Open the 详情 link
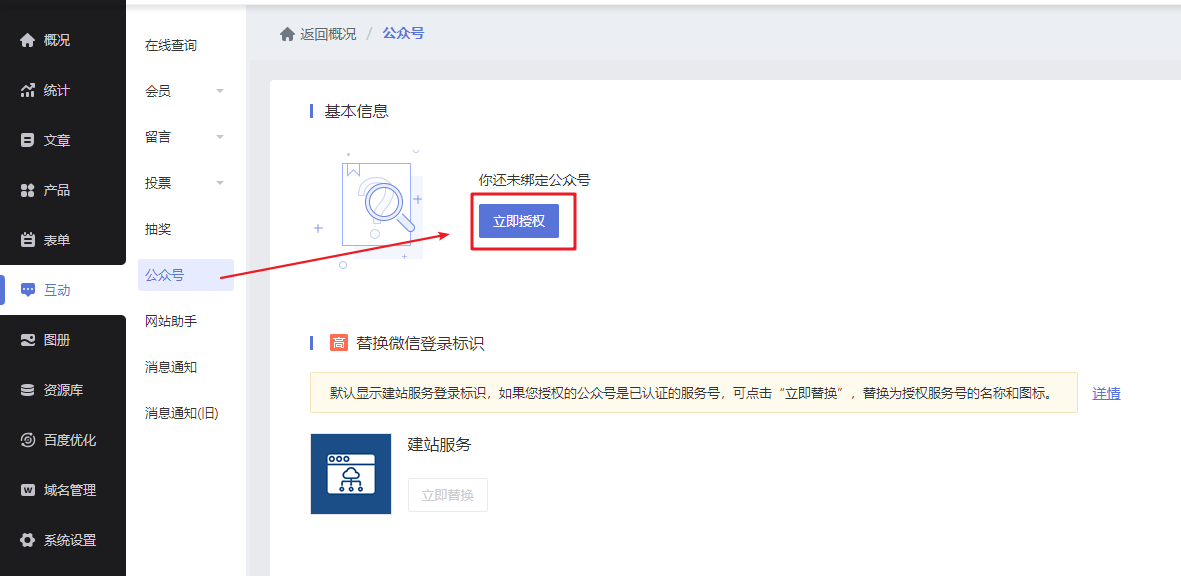Image resolution: width=1181 pixels, height=576 pixels. pyautogui.click(x=1106, y=393)
